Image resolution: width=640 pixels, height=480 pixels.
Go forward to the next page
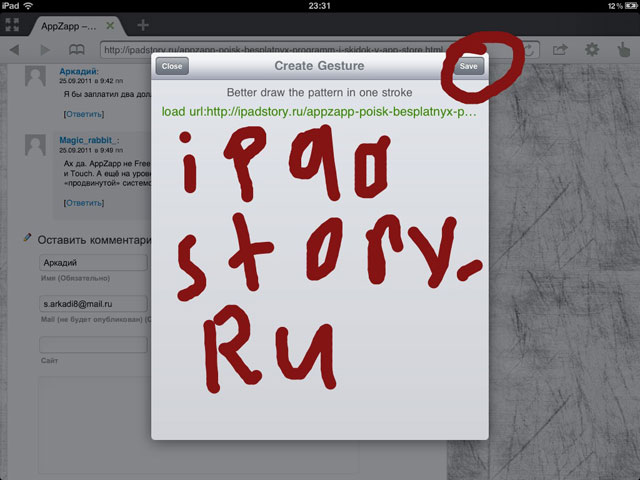pos(45,49)
